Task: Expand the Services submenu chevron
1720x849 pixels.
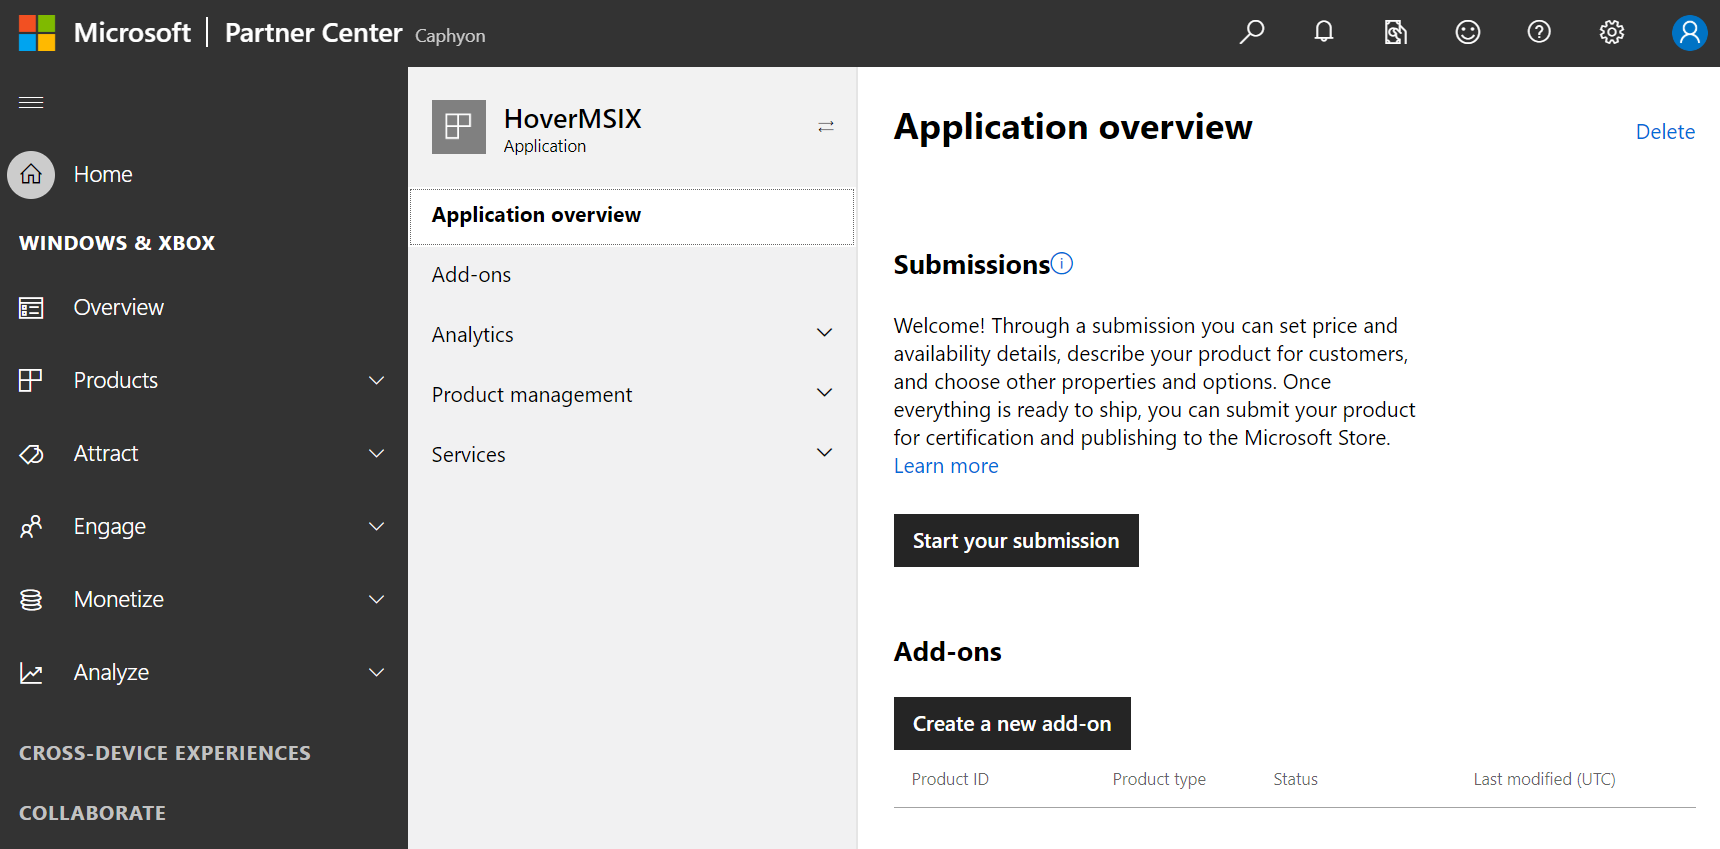Action: pos(825,453)
